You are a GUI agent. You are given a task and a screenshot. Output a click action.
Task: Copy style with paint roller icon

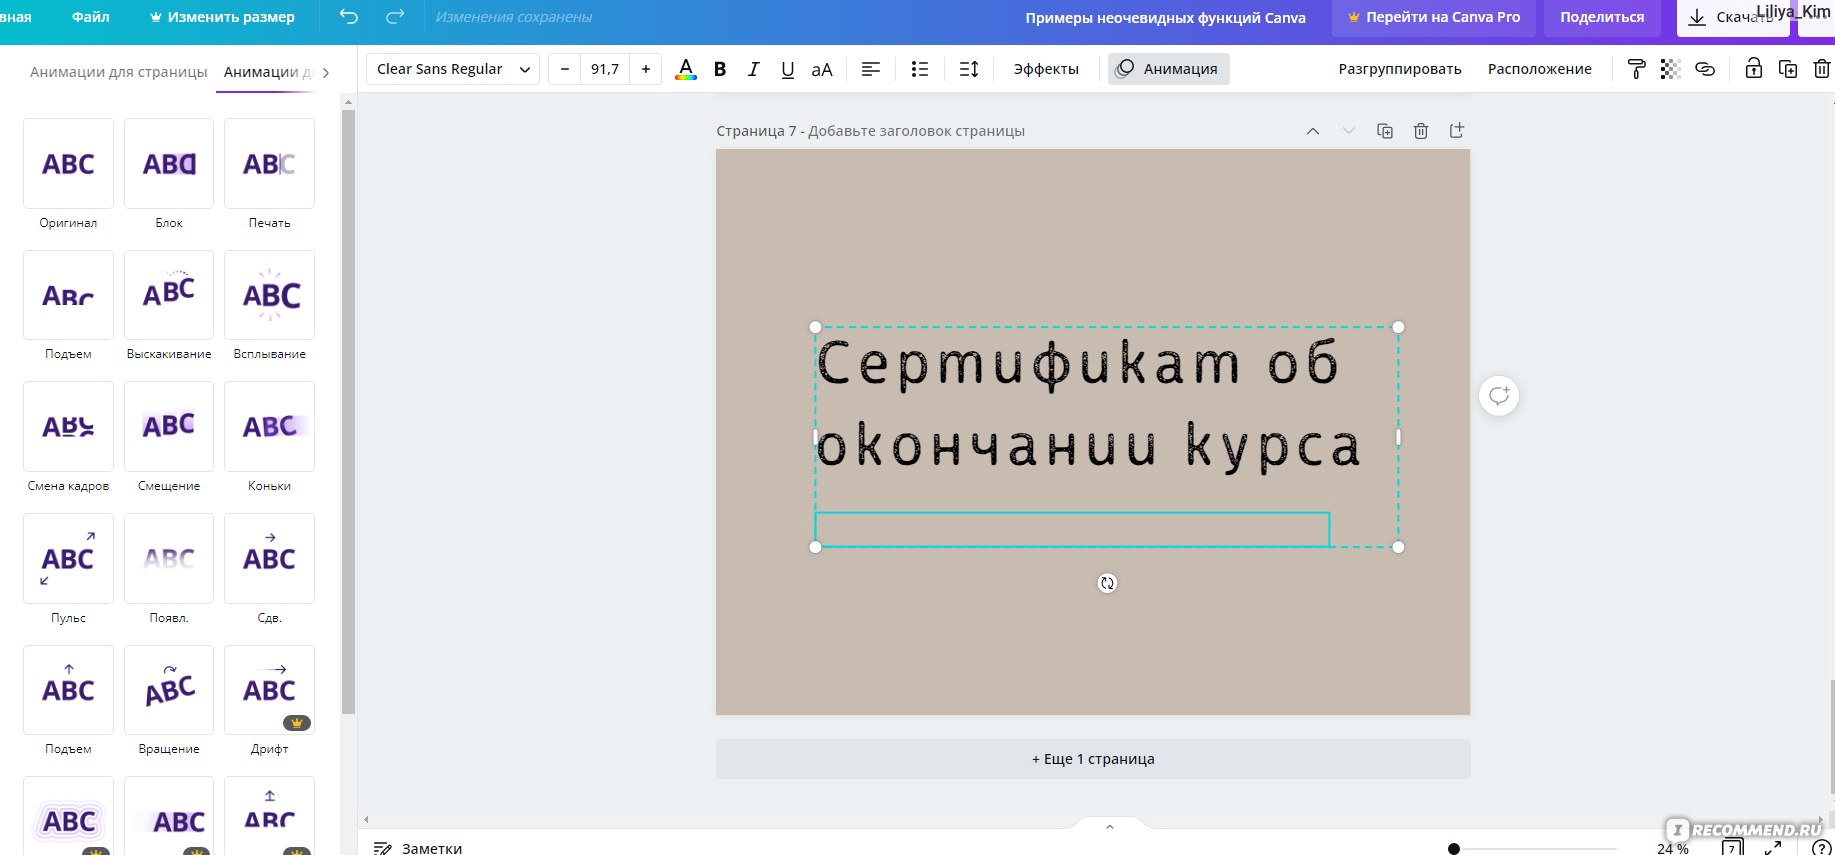click(x=1637, y=69)
